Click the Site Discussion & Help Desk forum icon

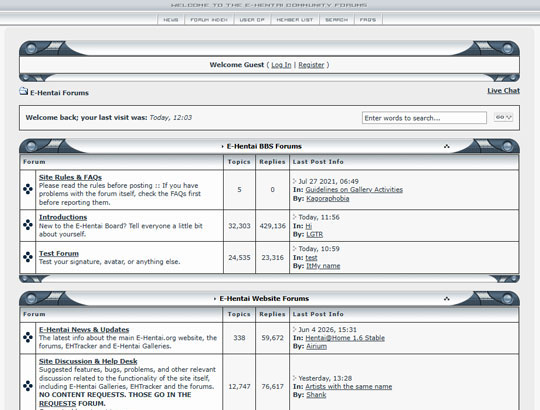pyautogui.click(x=28, y=386)
